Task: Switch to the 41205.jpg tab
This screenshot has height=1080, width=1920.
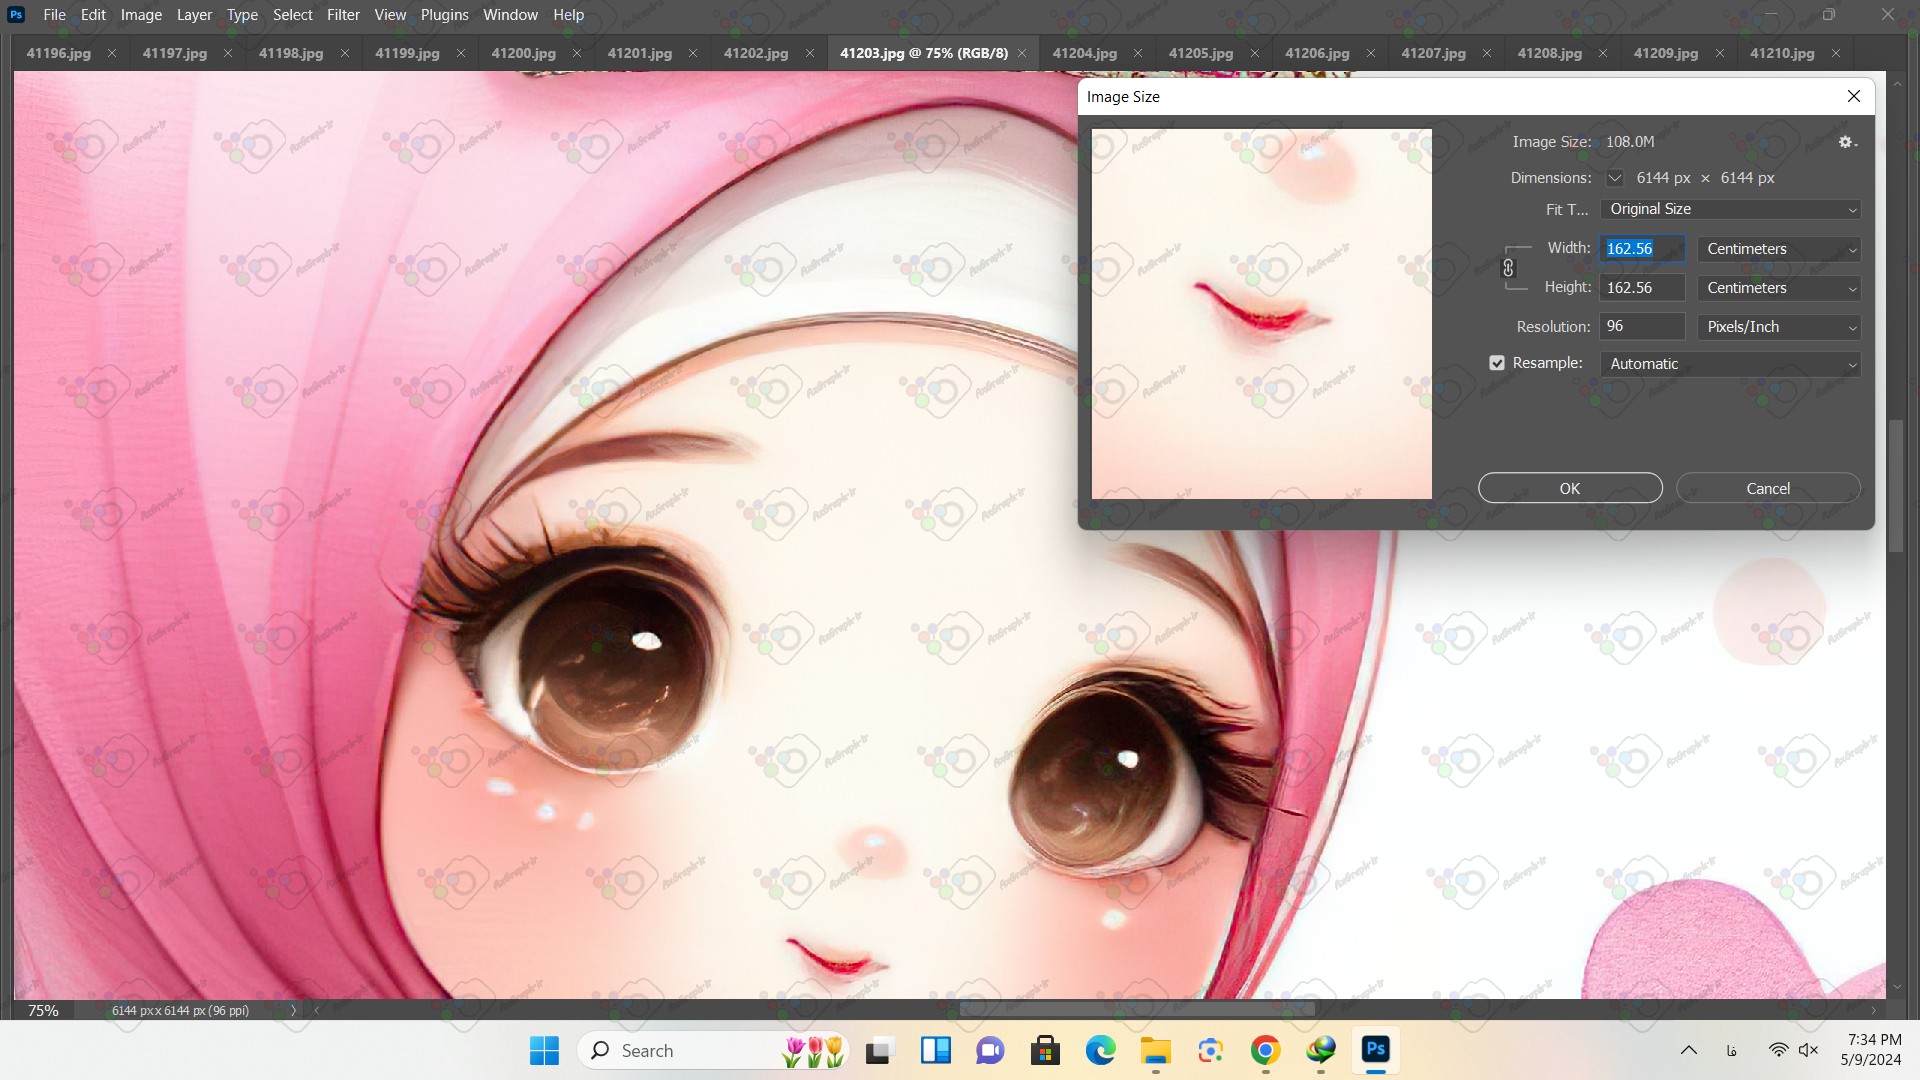Action: 1201,53
